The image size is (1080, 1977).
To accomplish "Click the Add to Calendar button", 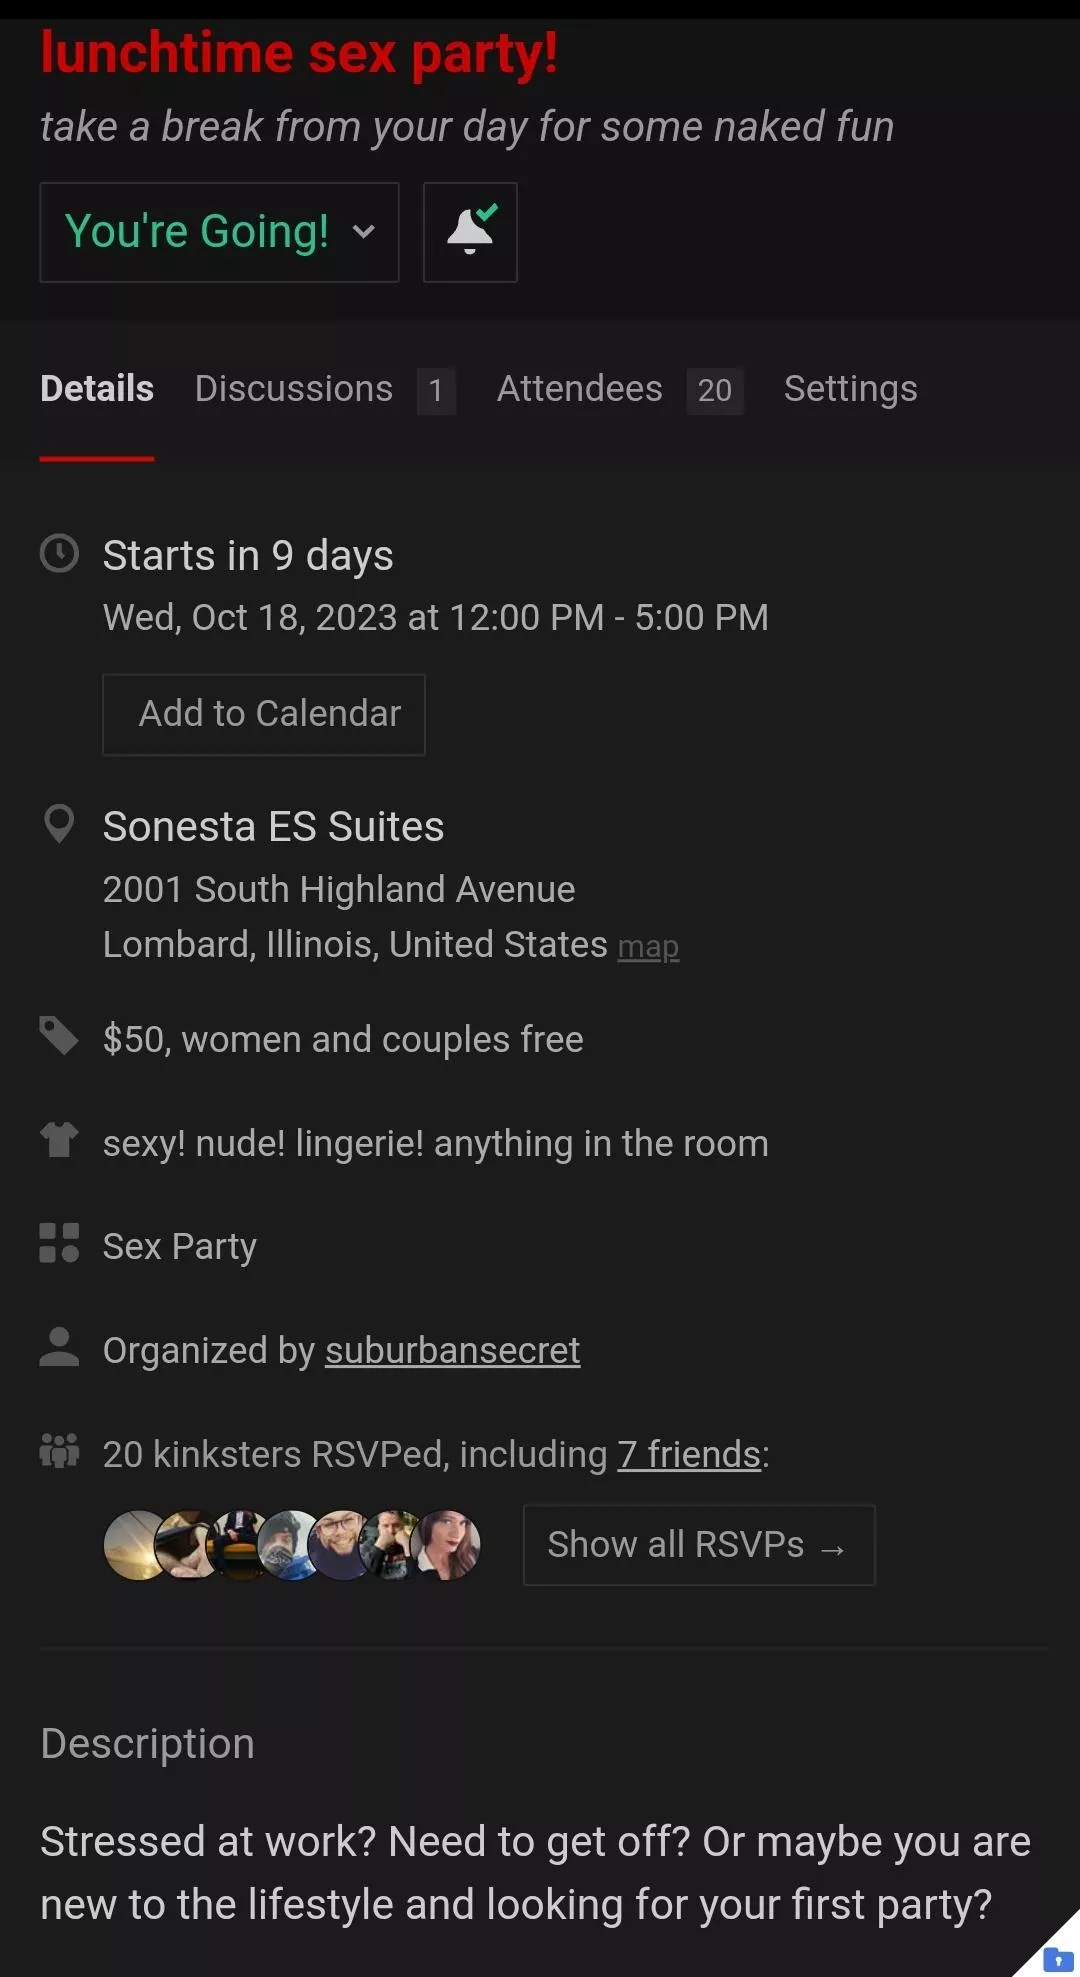I will click(264, 714).
